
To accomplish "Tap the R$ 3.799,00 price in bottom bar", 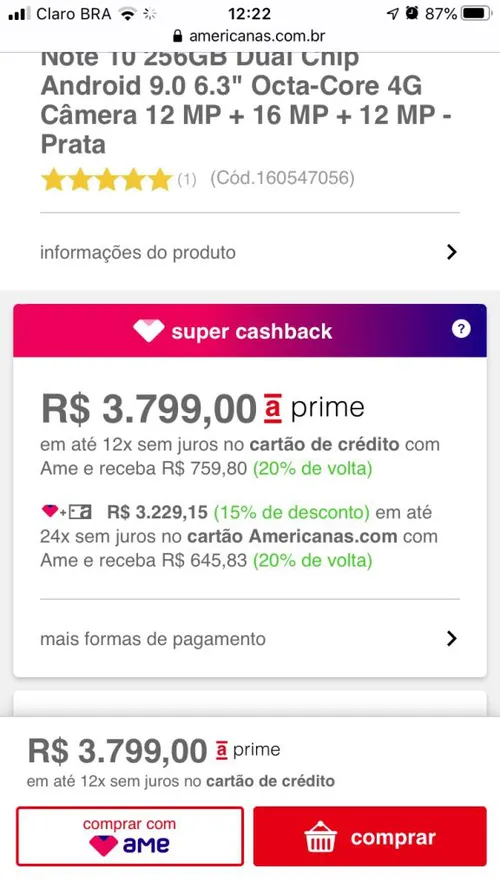I will [117, 751].
